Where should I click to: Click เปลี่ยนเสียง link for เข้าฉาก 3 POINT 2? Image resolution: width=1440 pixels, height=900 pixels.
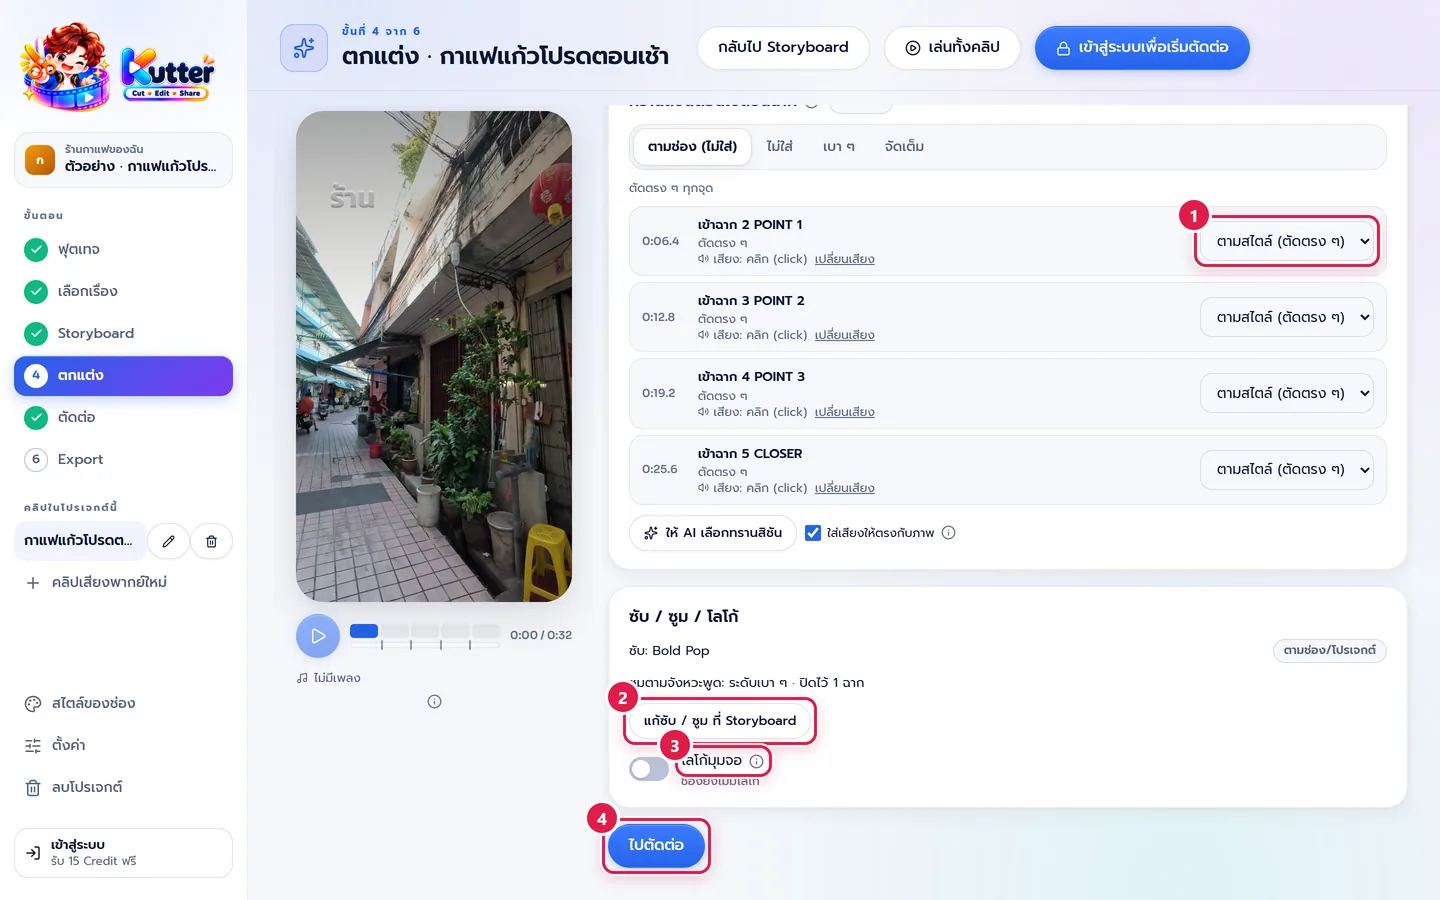click(844, 335)
